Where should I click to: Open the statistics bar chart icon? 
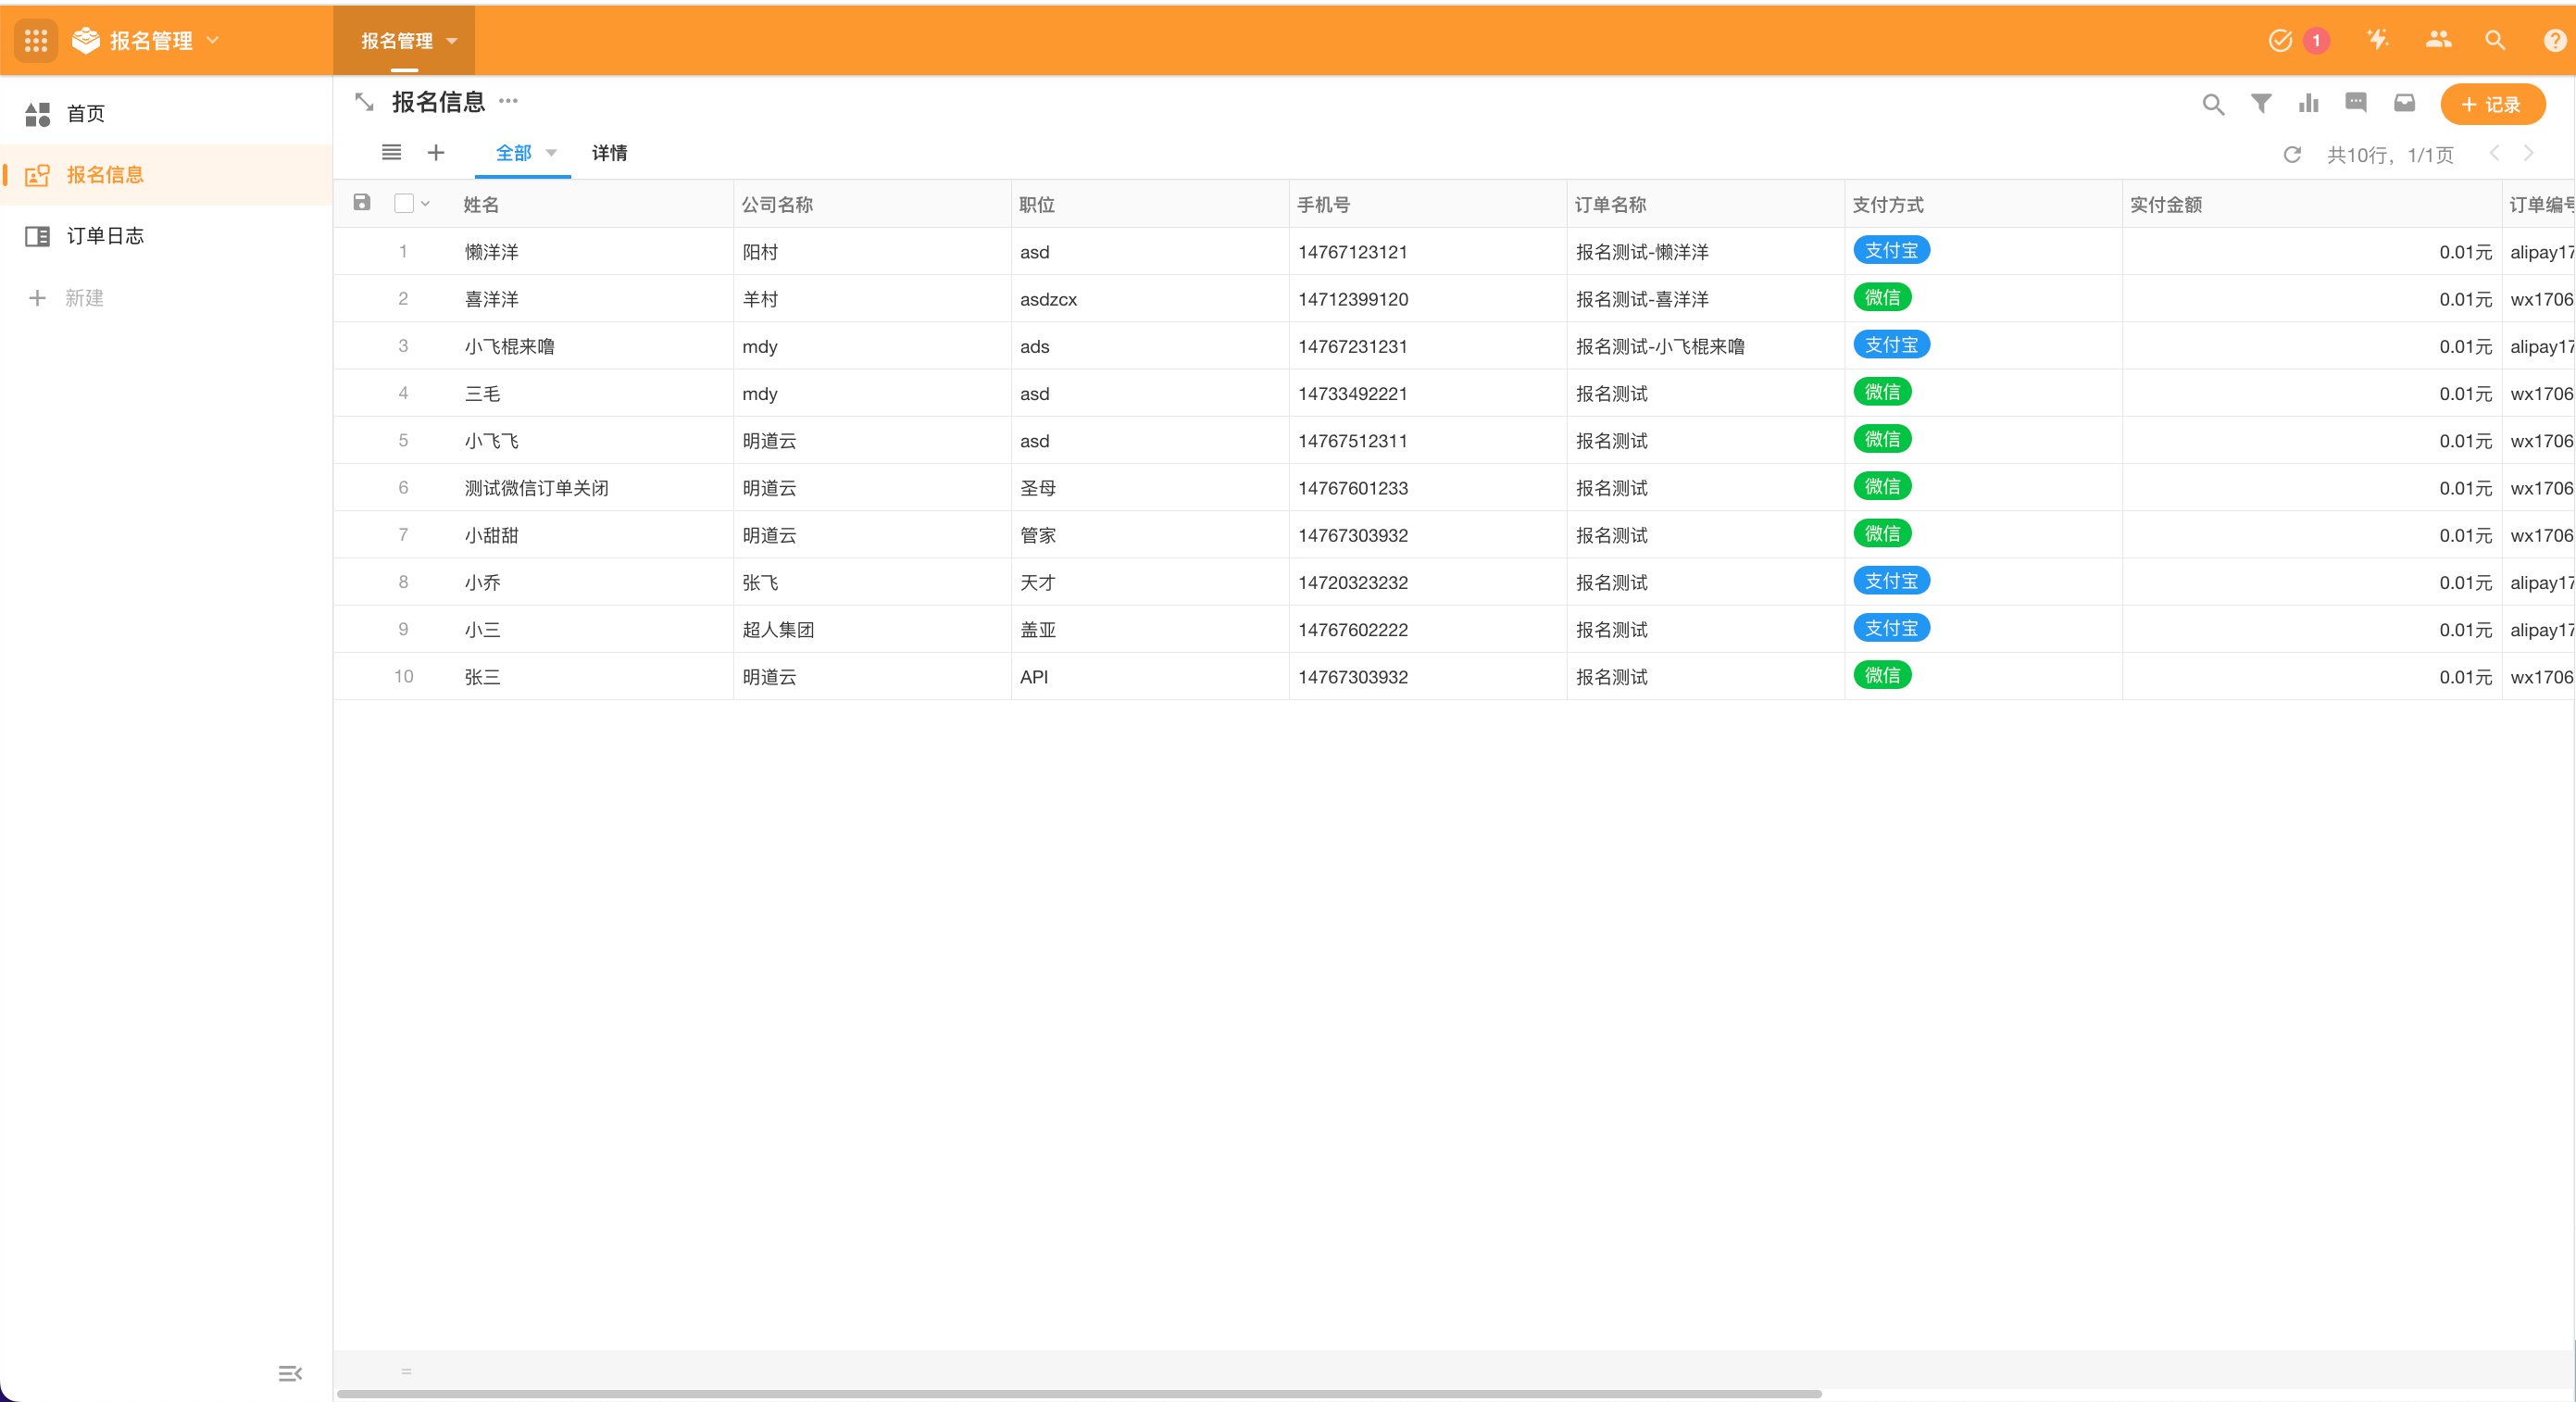click(2308, 103)
